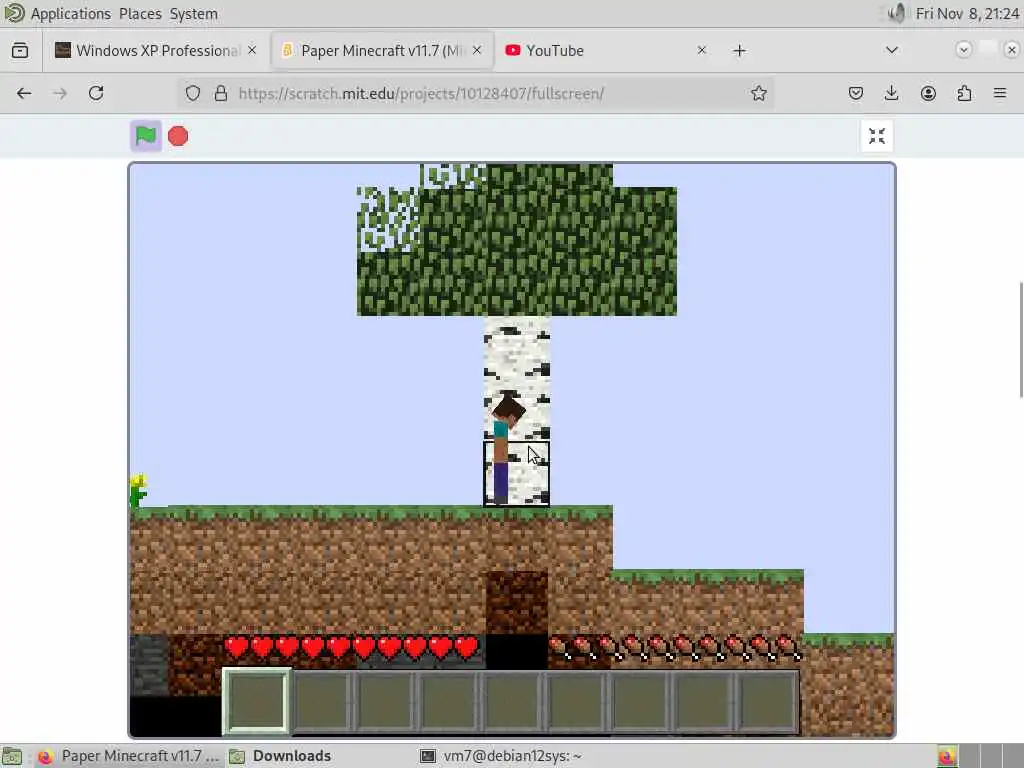Open the Pocket save icon
This screenshot has width=1024, height=768.
pyautogui.click(x=856, y=93)
